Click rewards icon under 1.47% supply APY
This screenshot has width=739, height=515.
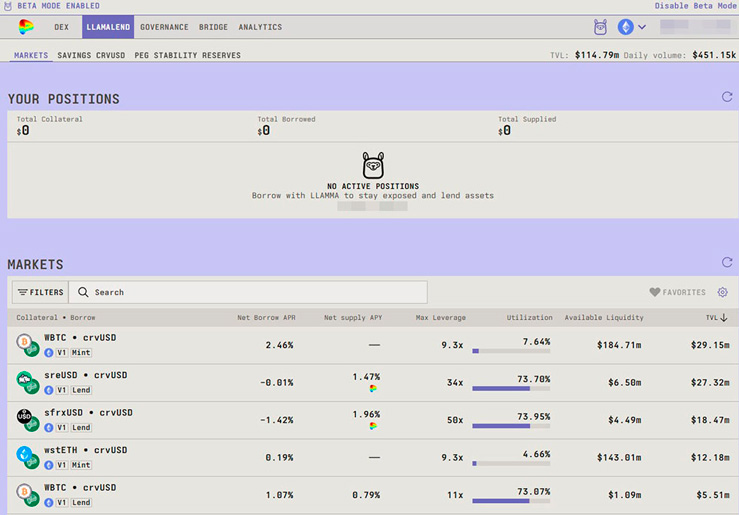click(373, 388)
